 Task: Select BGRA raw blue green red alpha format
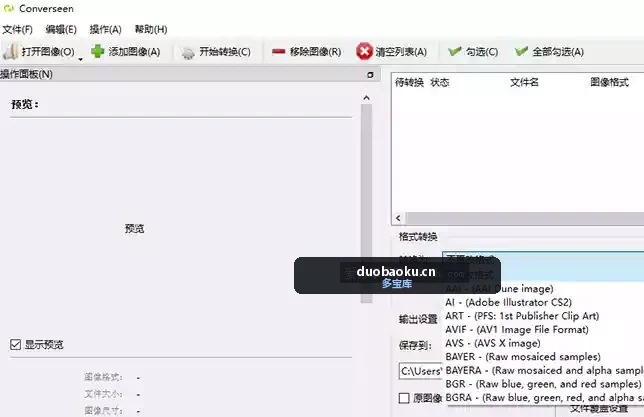pyautogui.click(x=544, y=397)
